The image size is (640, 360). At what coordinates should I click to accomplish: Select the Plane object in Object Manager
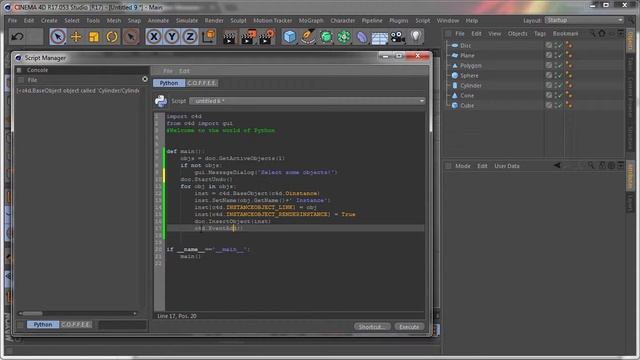pos(467,56)
